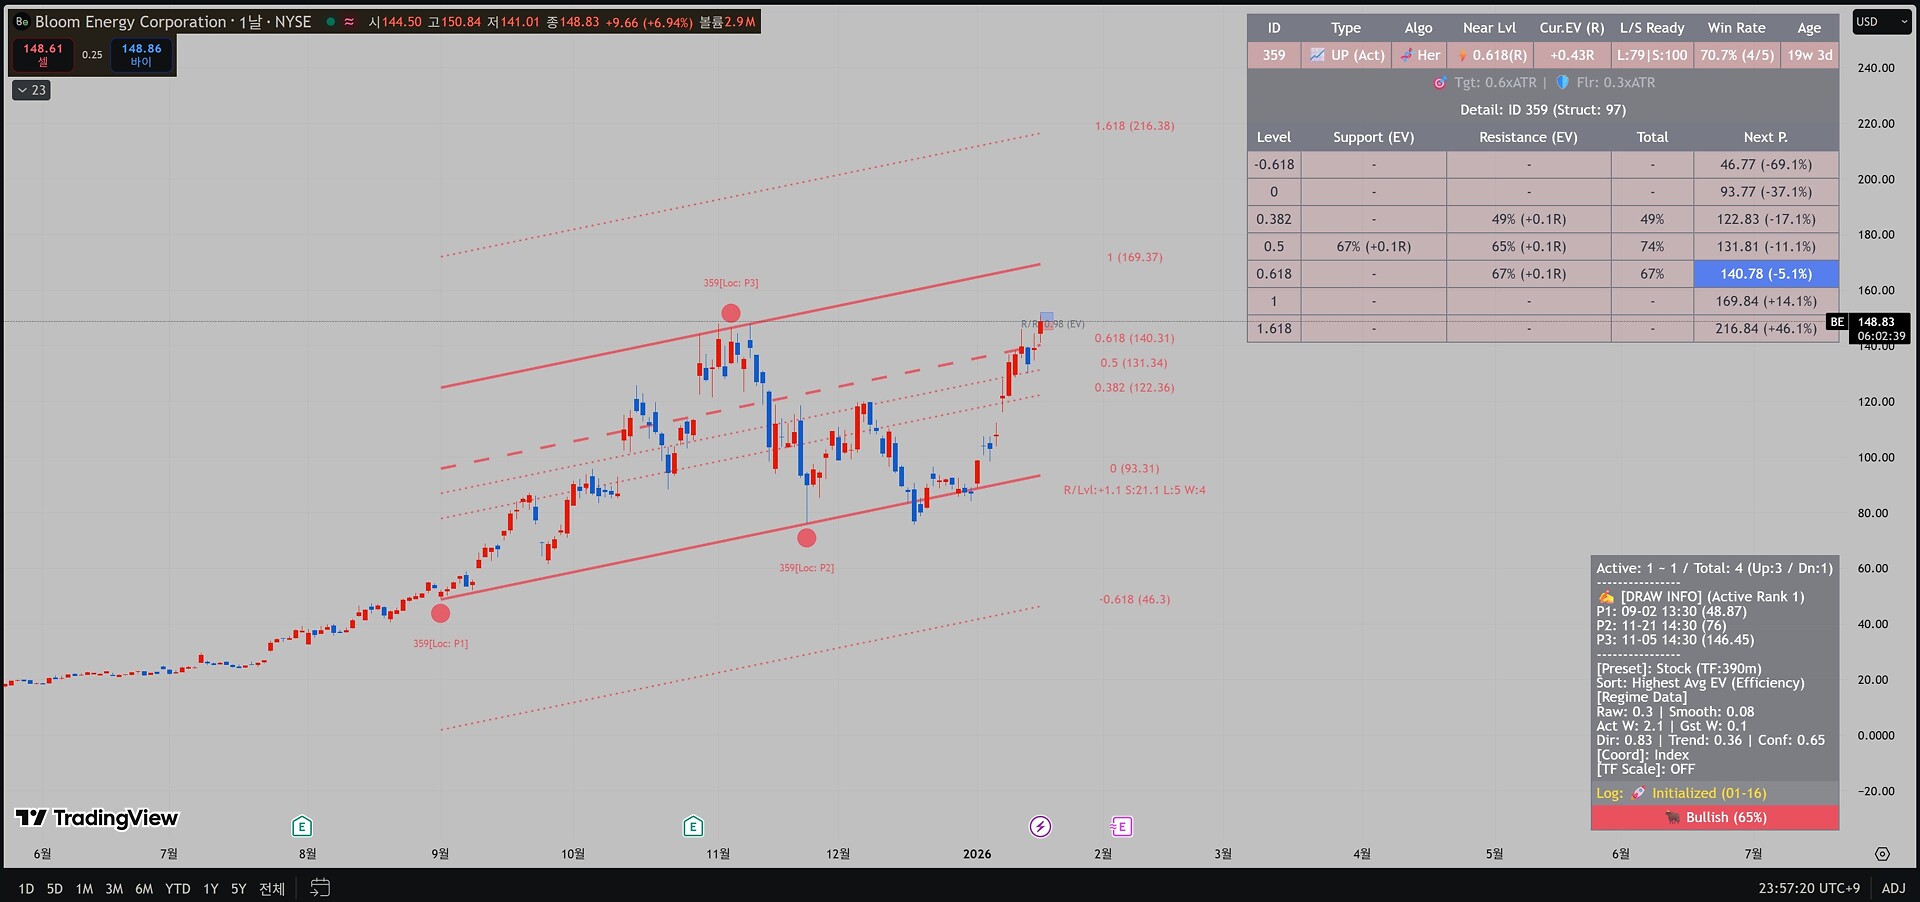The height and width of the screenshot is (902, 1920).
Task: Open the go-to-date calendar icon
Action: 320,888
